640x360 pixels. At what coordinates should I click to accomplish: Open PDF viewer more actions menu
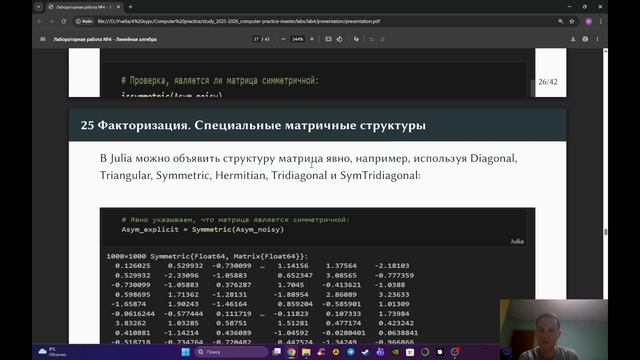[597, 39]
